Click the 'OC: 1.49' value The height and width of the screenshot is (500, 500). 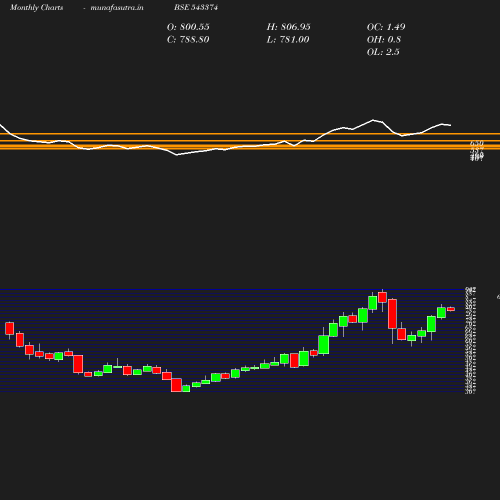[x=386, y=27]
